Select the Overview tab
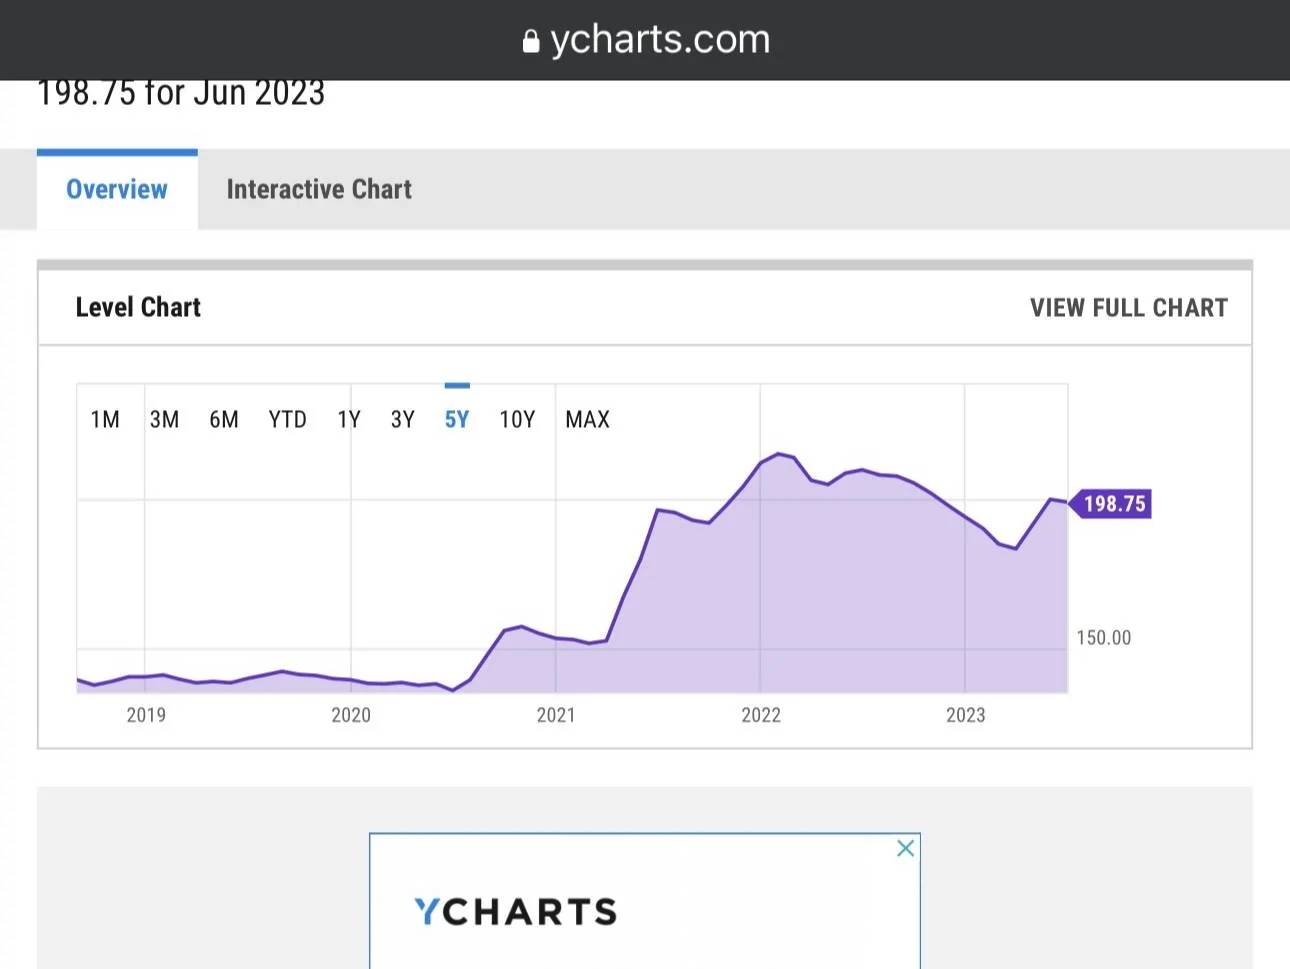 click(x=117, y=189)
